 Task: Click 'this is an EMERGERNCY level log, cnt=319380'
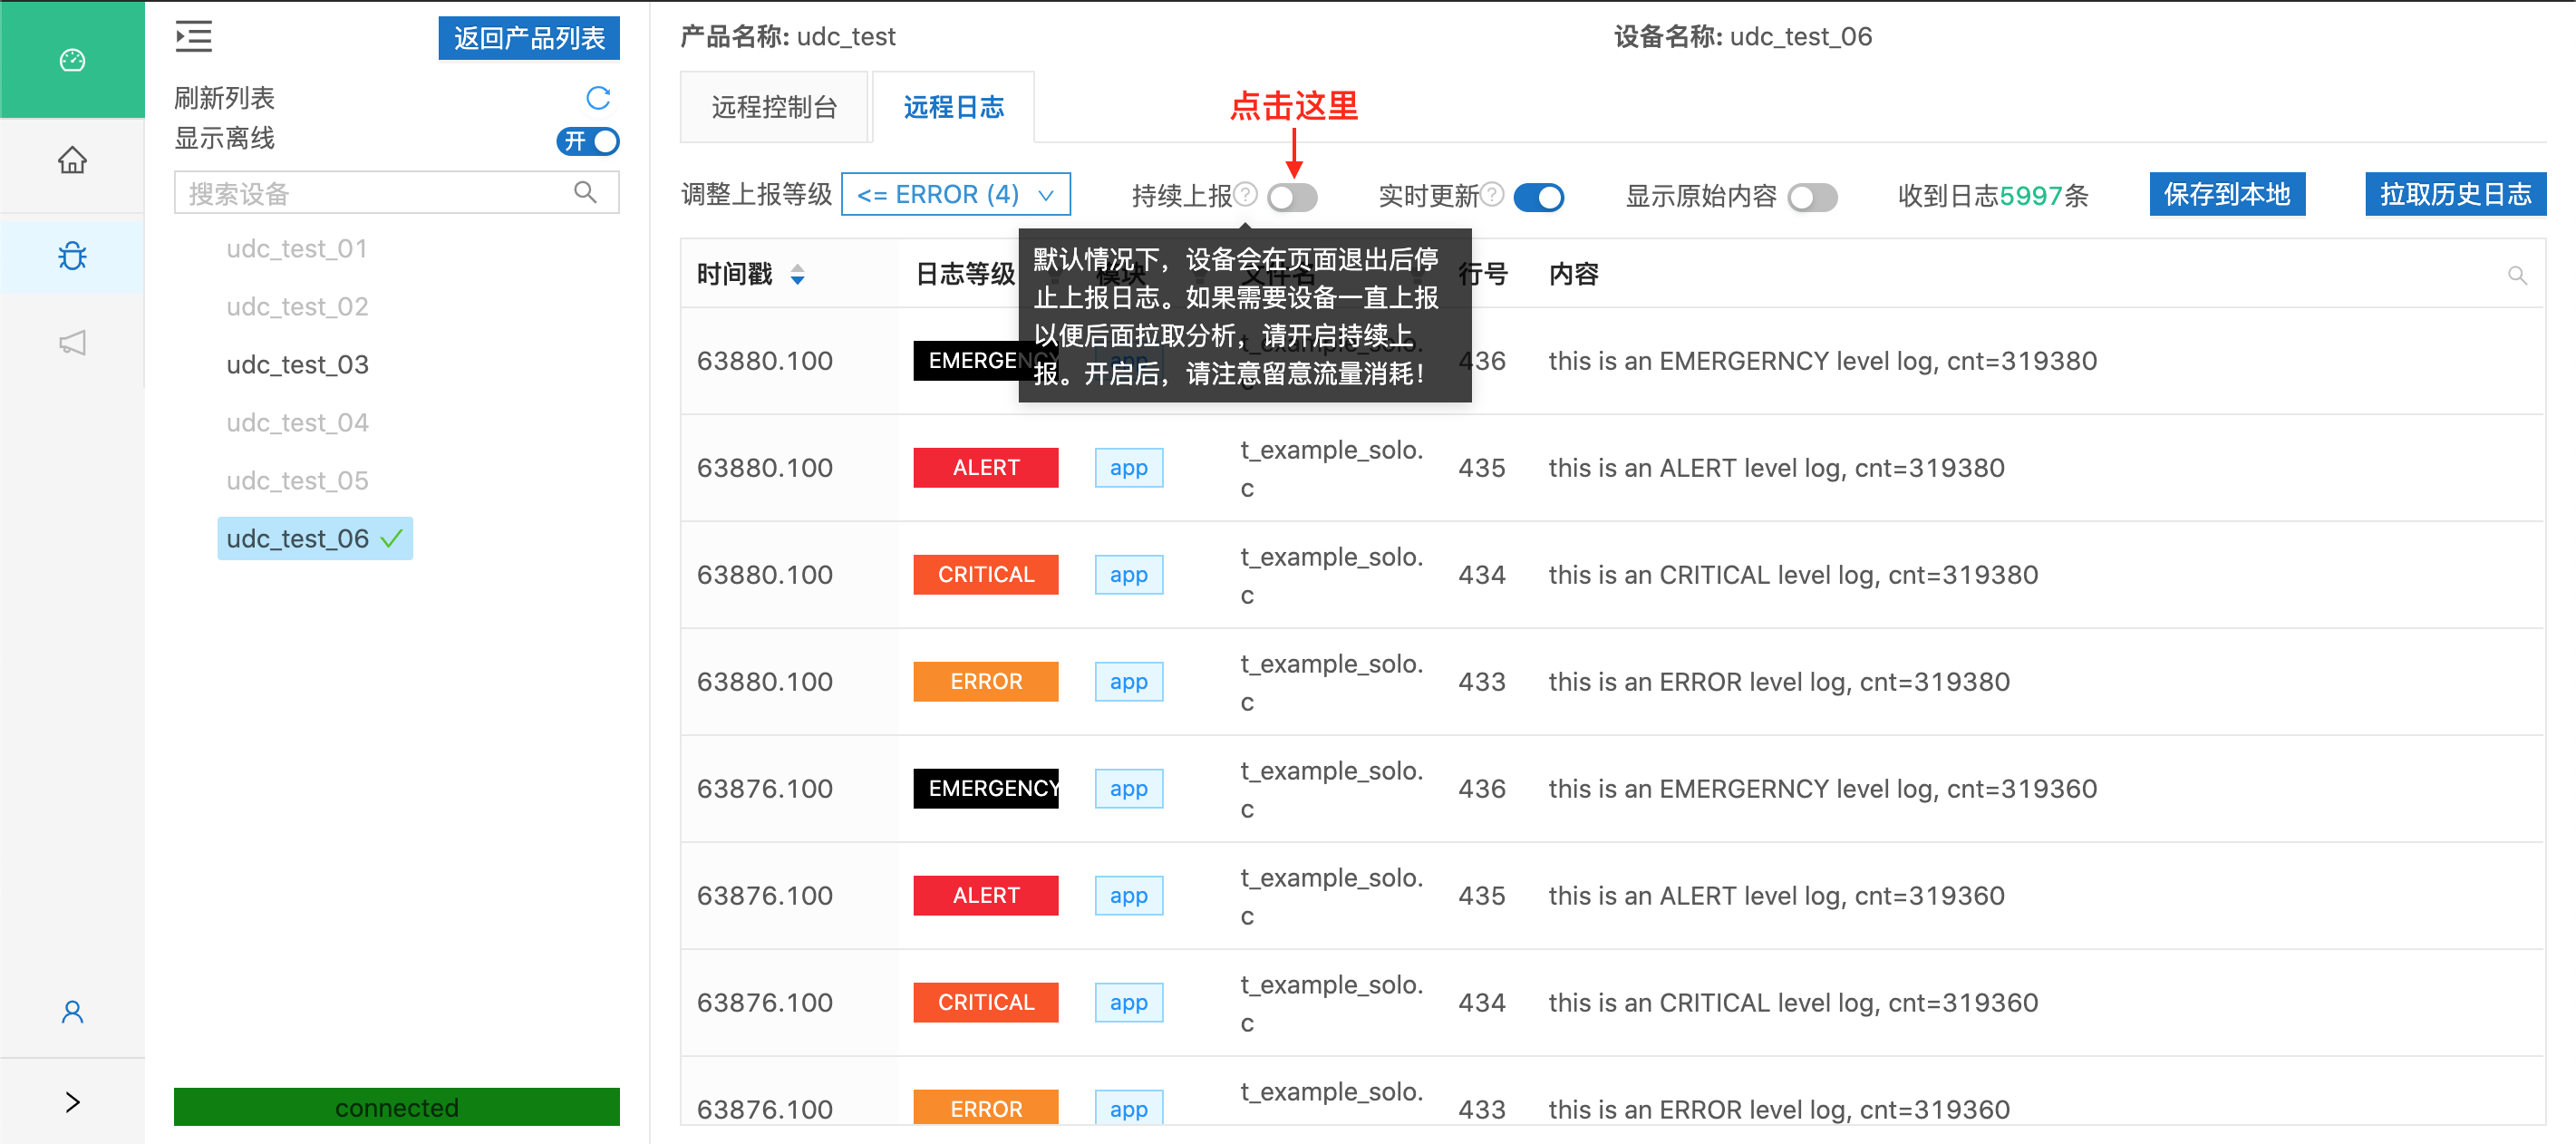click(1822, 361)
